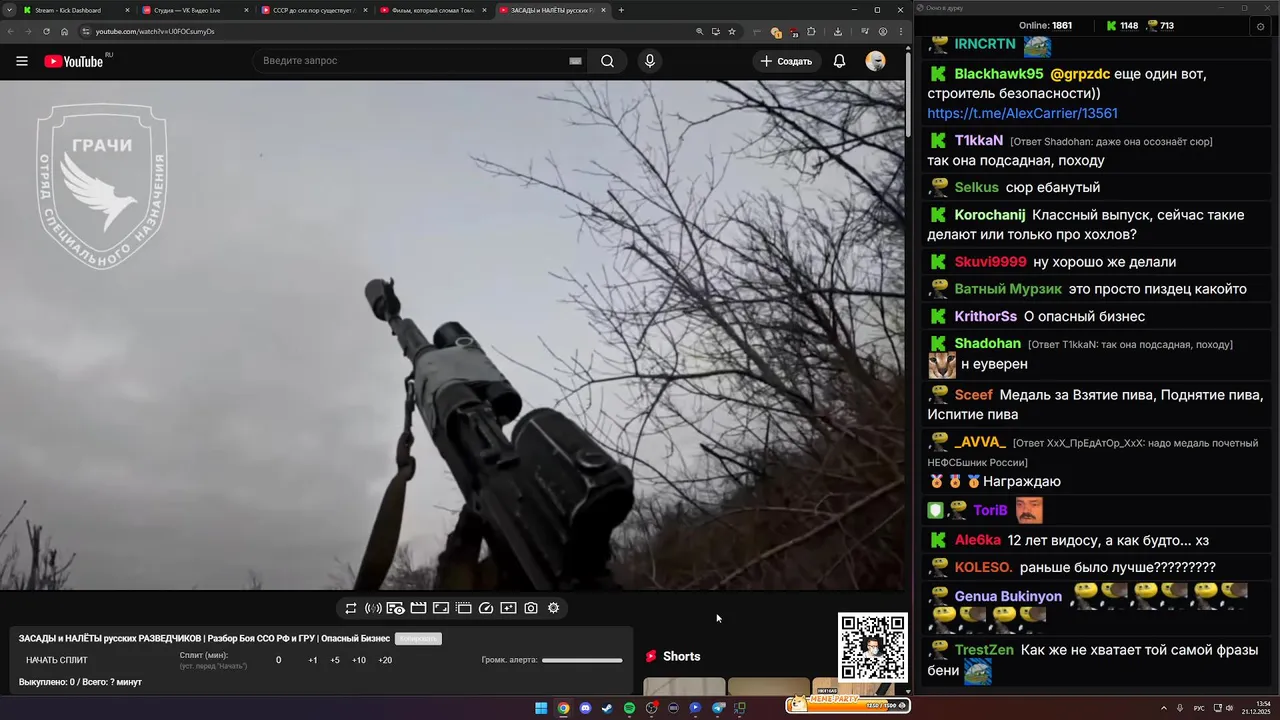Open the Windows Start button
The height and width of the screenshot is (720, 1280).
(x=541, y=709)
